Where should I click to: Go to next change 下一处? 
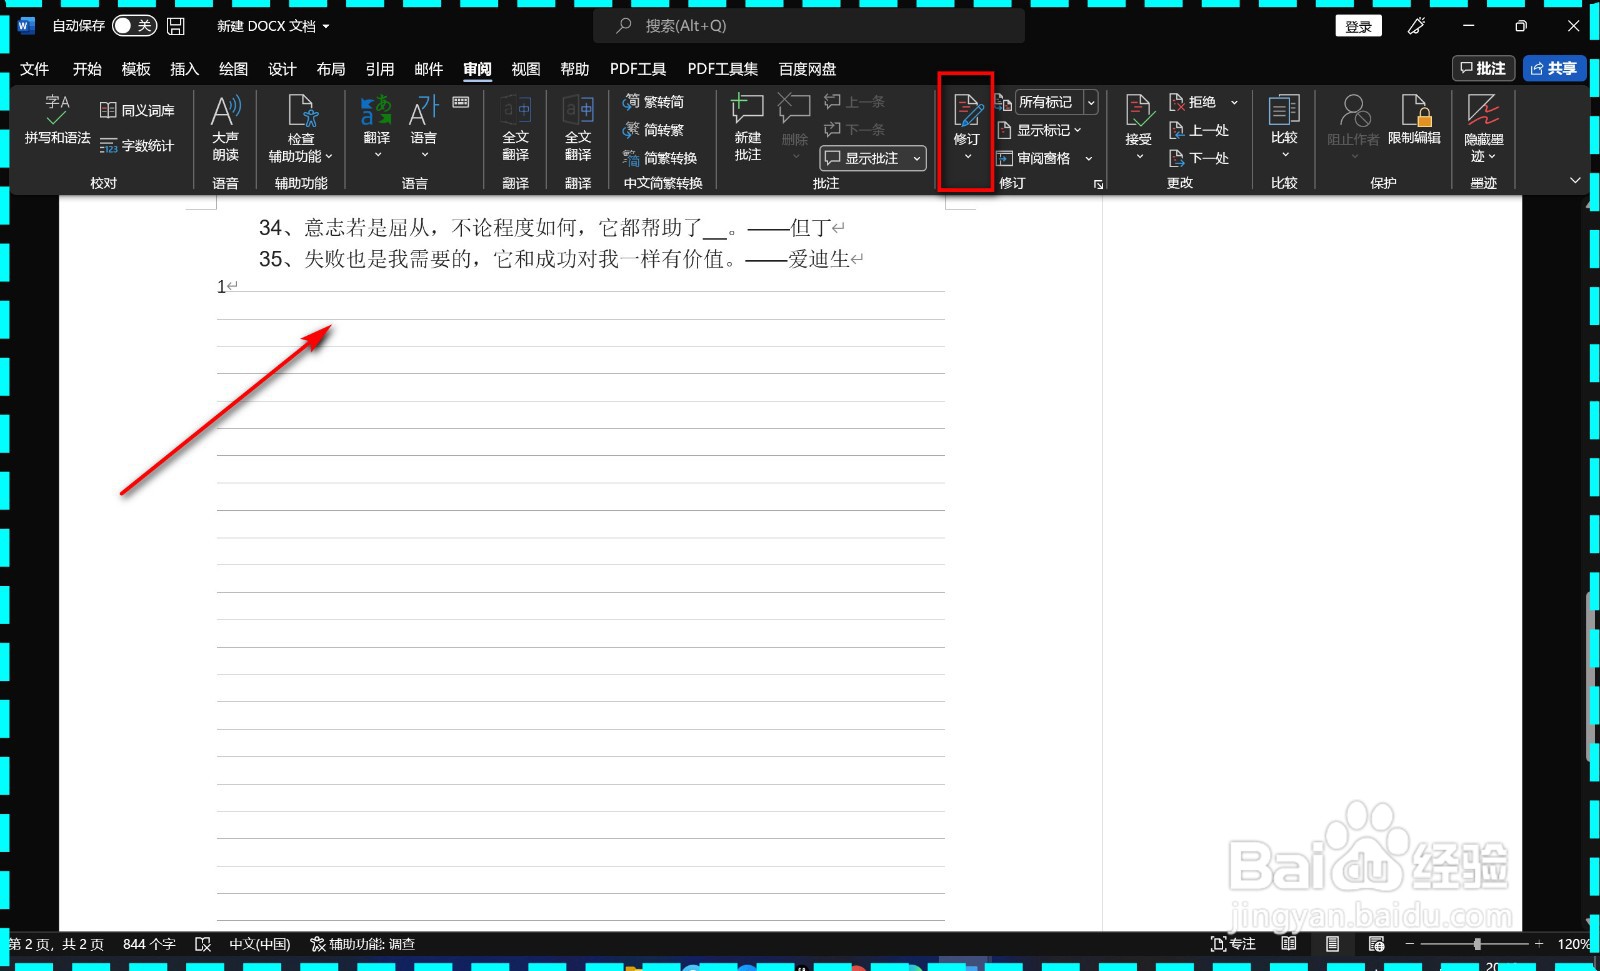click(x=1199, y=158)
